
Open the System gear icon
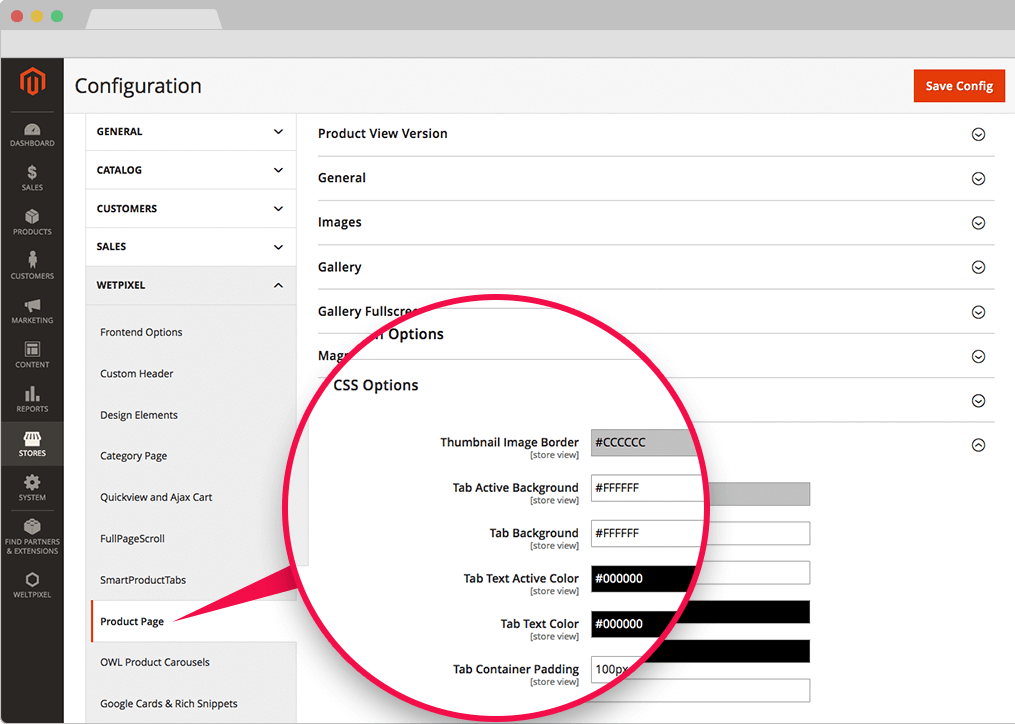click(32, 488)
